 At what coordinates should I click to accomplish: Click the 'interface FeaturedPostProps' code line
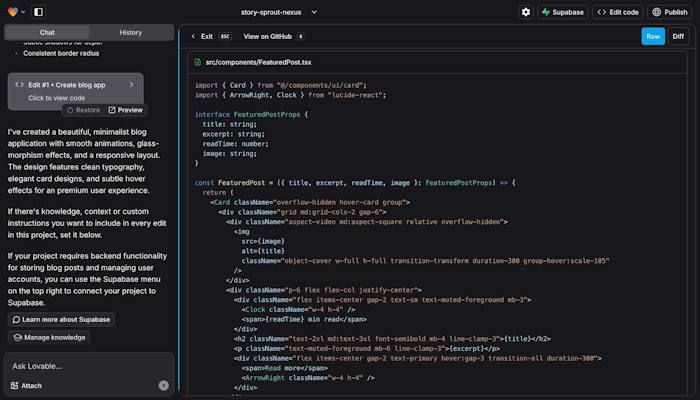251,115
